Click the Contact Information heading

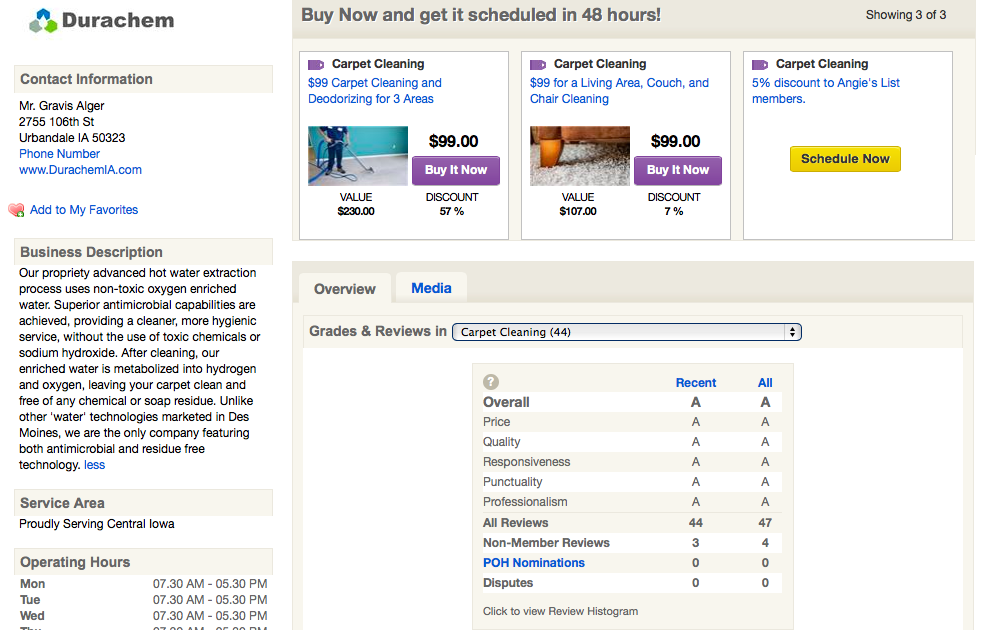pyautogui.click(x=86, y=79)
